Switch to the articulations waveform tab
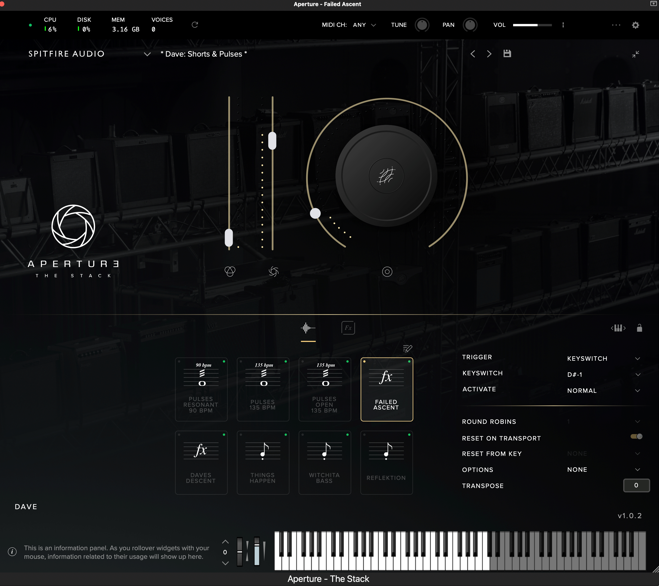This screenshot has height=586, width=659. (x=308, y=328)
